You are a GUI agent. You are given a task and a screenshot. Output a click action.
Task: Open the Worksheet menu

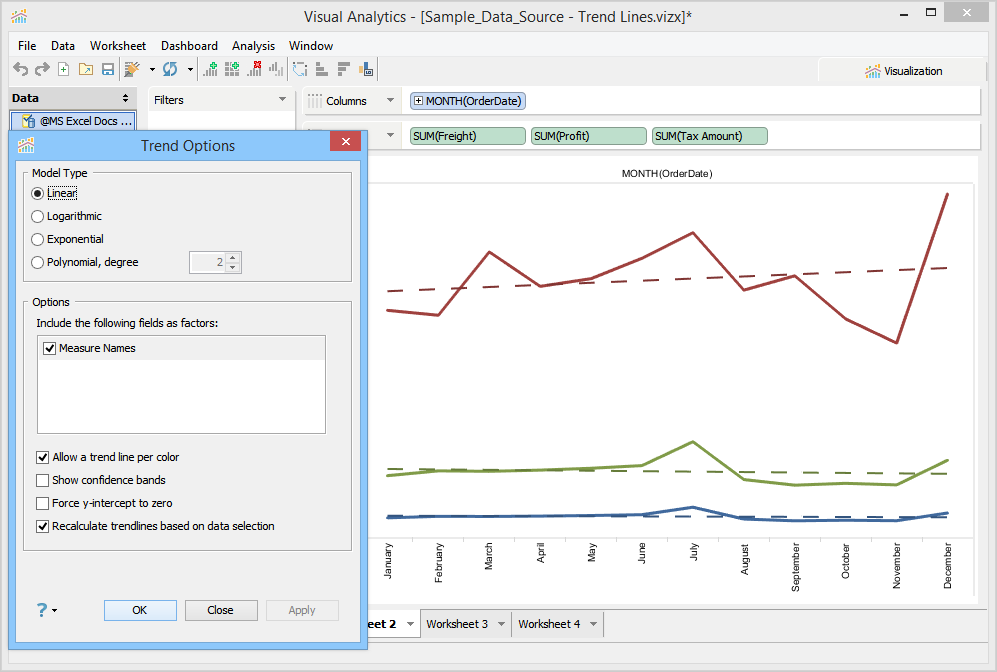[x=118, y=46]
